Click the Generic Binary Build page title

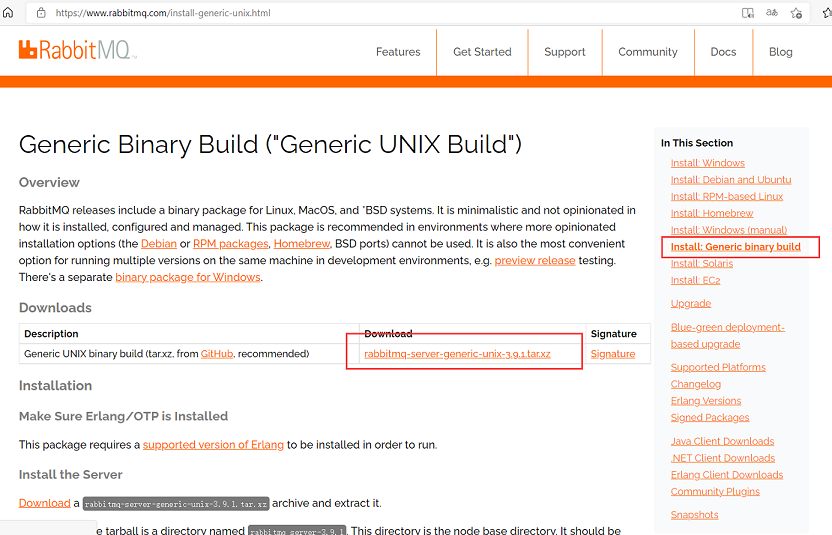270,144
